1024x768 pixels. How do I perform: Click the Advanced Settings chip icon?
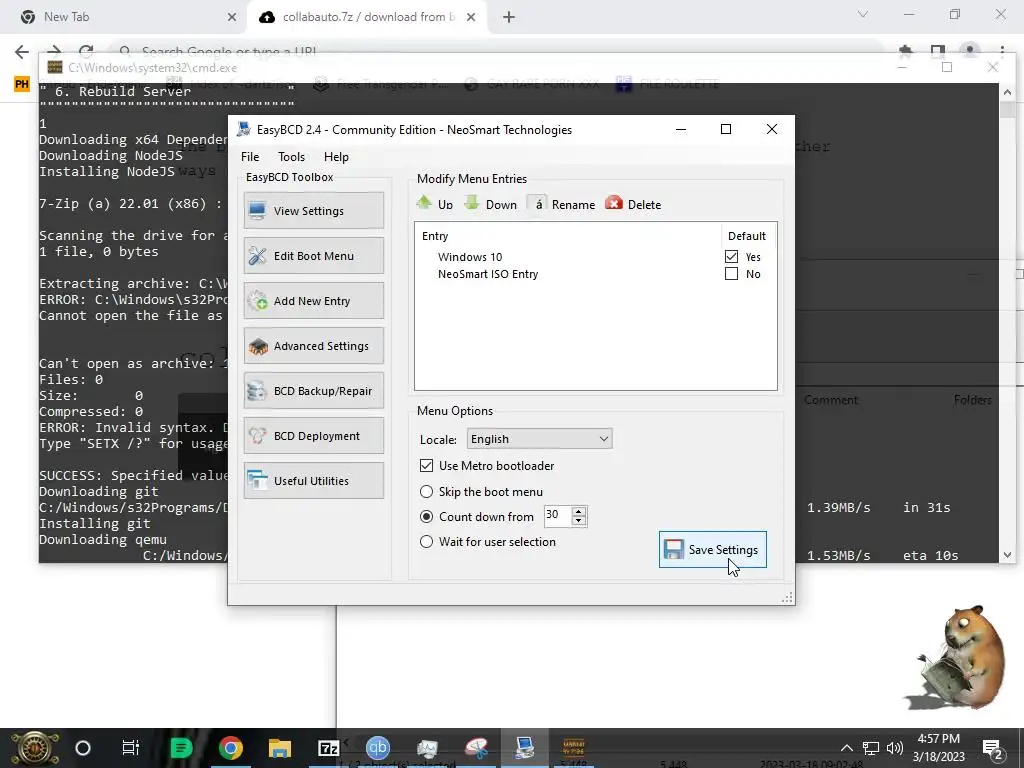[x=257, y=345]
